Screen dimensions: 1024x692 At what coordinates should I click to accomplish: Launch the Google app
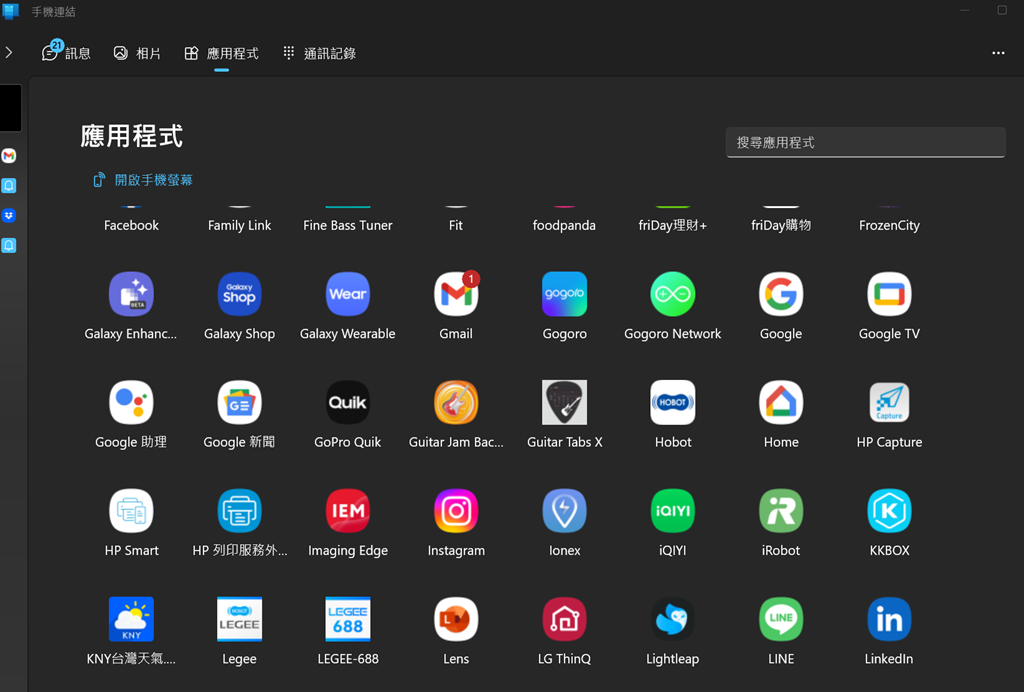[781, 294]
